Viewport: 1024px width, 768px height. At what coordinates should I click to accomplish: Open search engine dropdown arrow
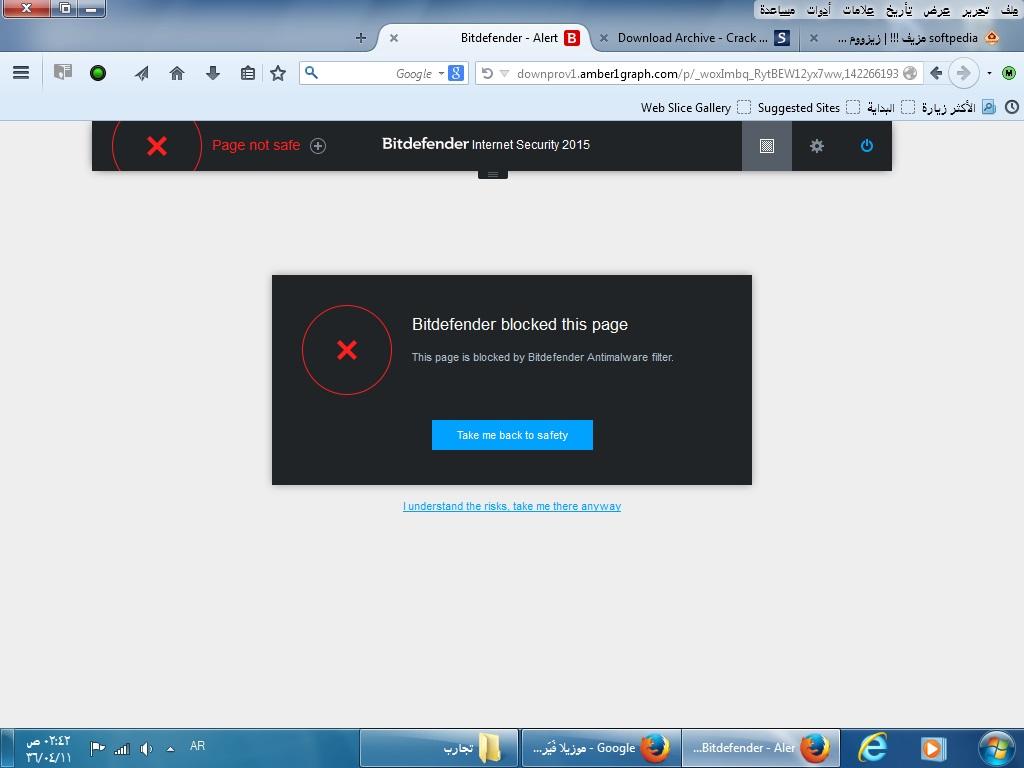(441, 73)
